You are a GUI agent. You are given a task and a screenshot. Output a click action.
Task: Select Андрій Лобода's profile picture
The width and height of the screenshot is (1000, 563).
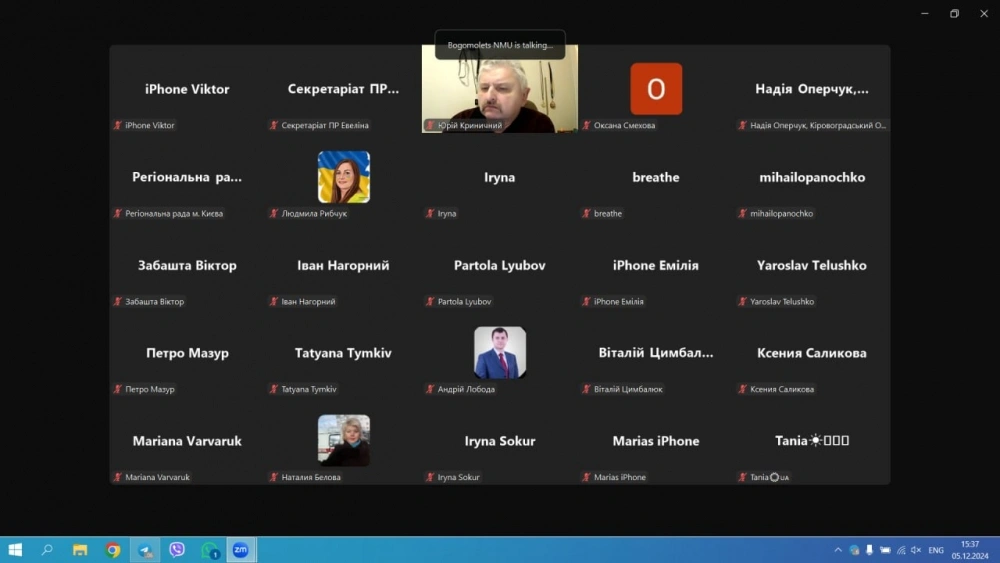(x=500, y=353)
